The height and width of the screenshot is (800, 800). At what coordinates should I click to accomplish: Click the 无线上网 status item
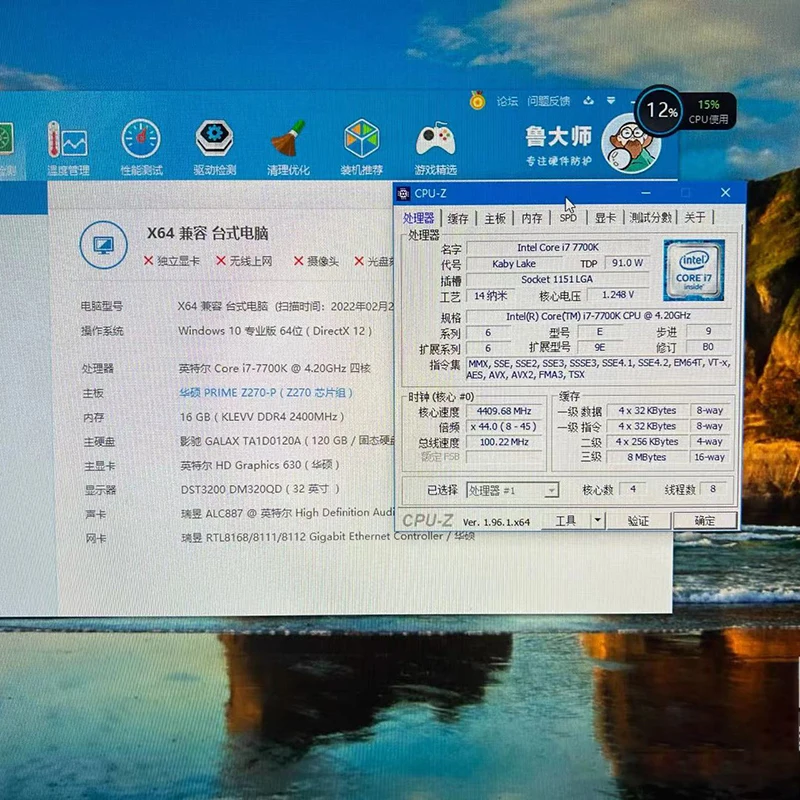244,261
